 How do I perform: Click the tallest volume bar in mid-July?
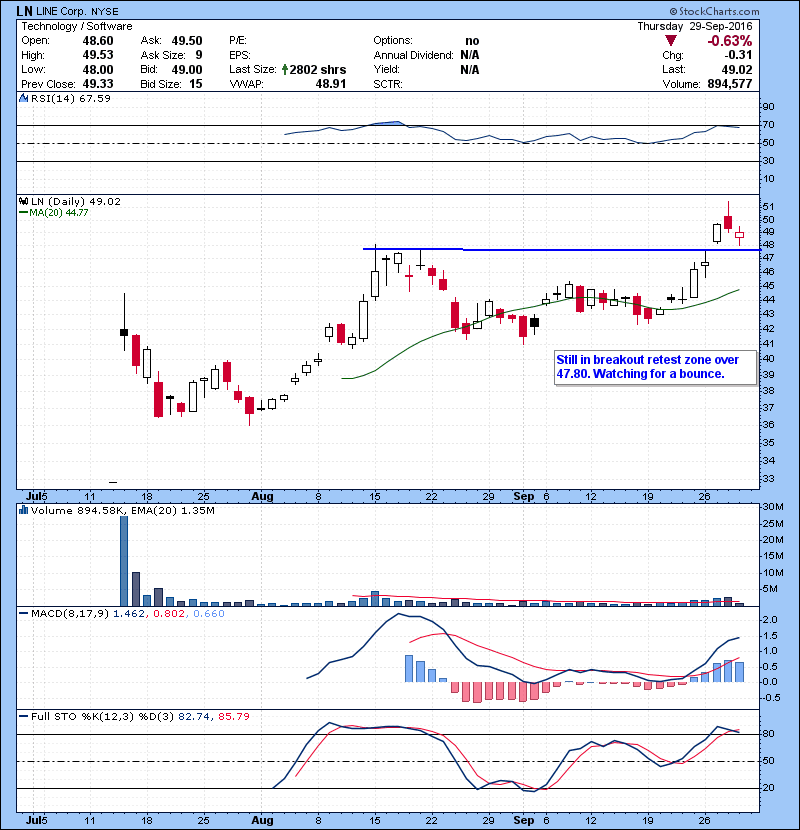pyautogui.click(x=124, y=561)
